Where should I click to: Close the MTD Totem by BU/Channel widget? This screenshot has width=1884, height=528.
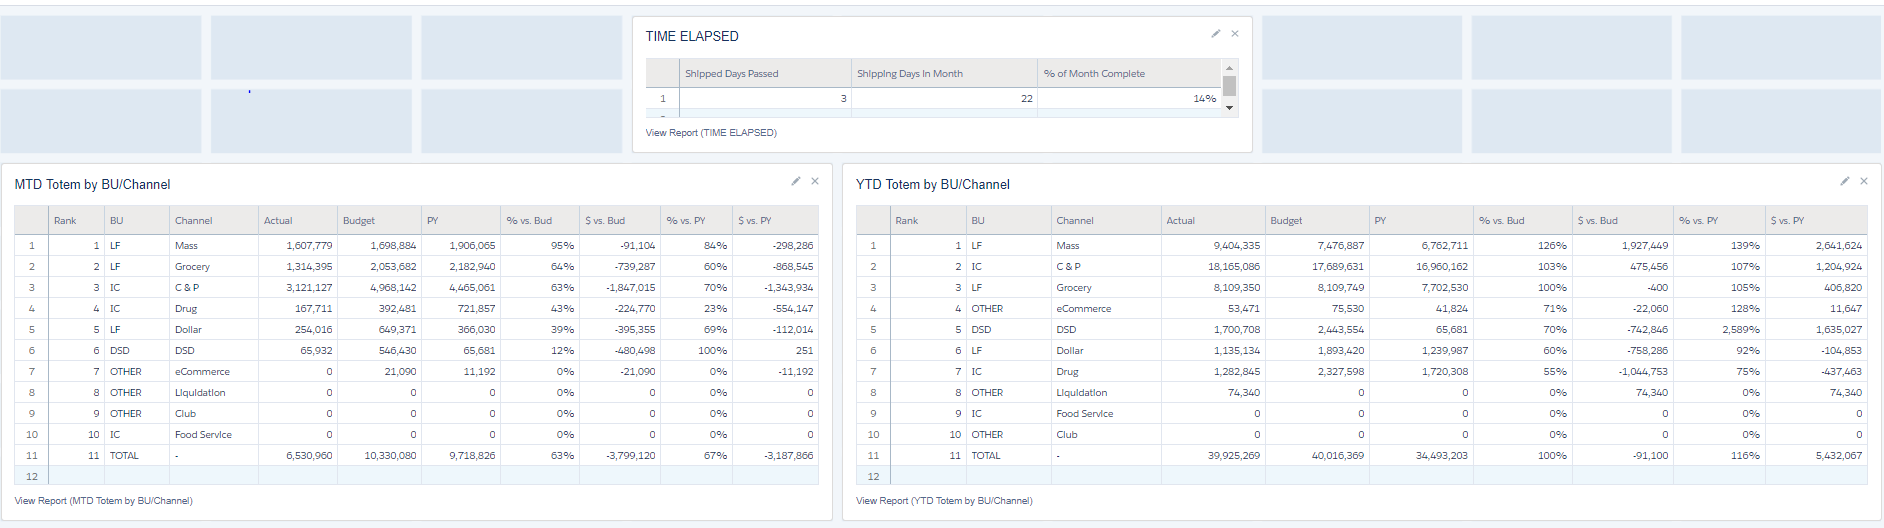tap(815, 181)
